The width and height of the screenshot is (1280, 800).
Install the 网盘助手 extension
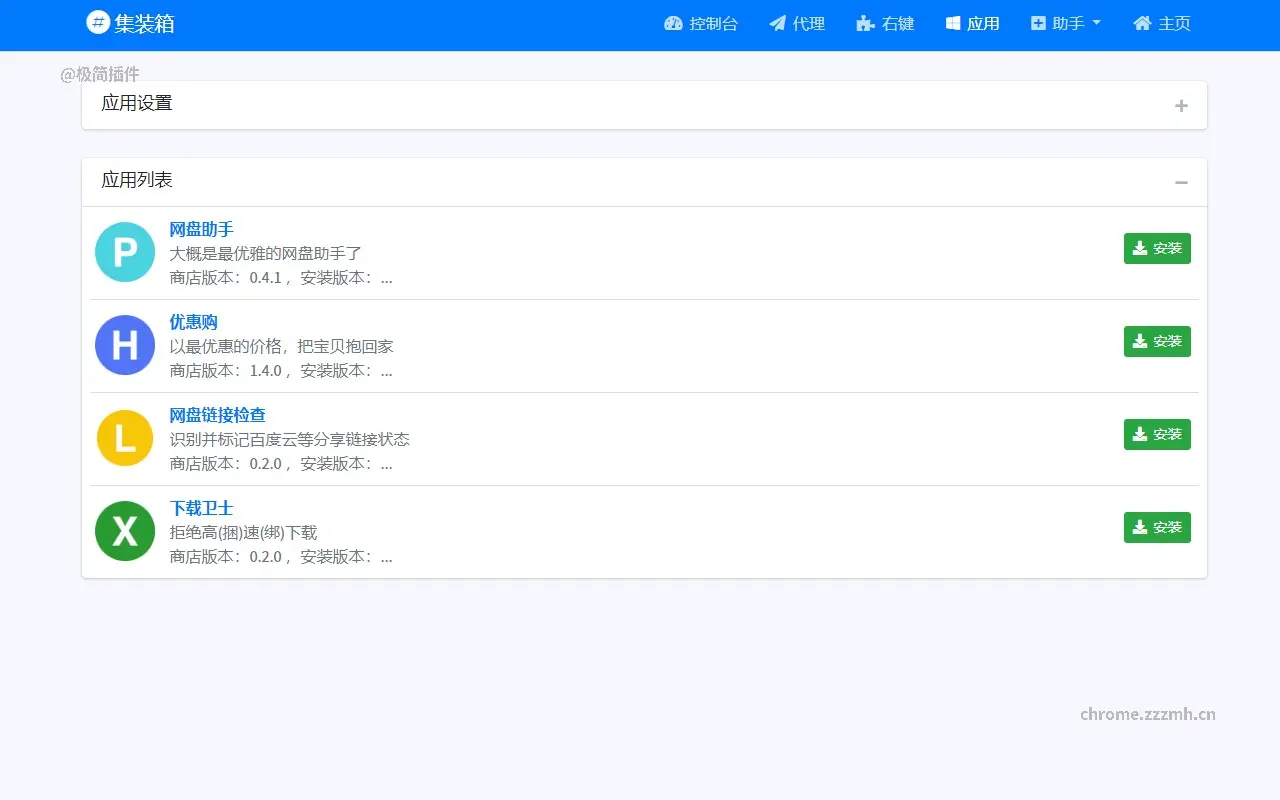point(1157,248)
